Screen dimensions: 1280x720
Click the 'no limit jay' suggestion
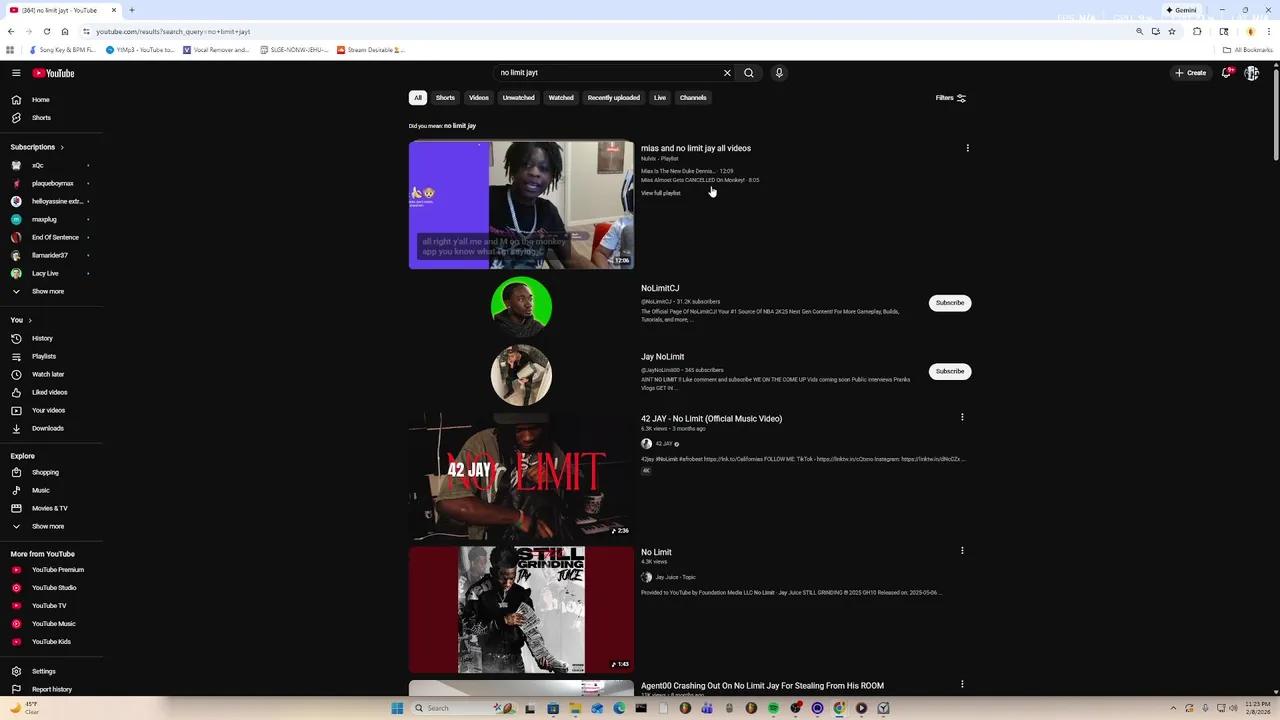(460, 126)
